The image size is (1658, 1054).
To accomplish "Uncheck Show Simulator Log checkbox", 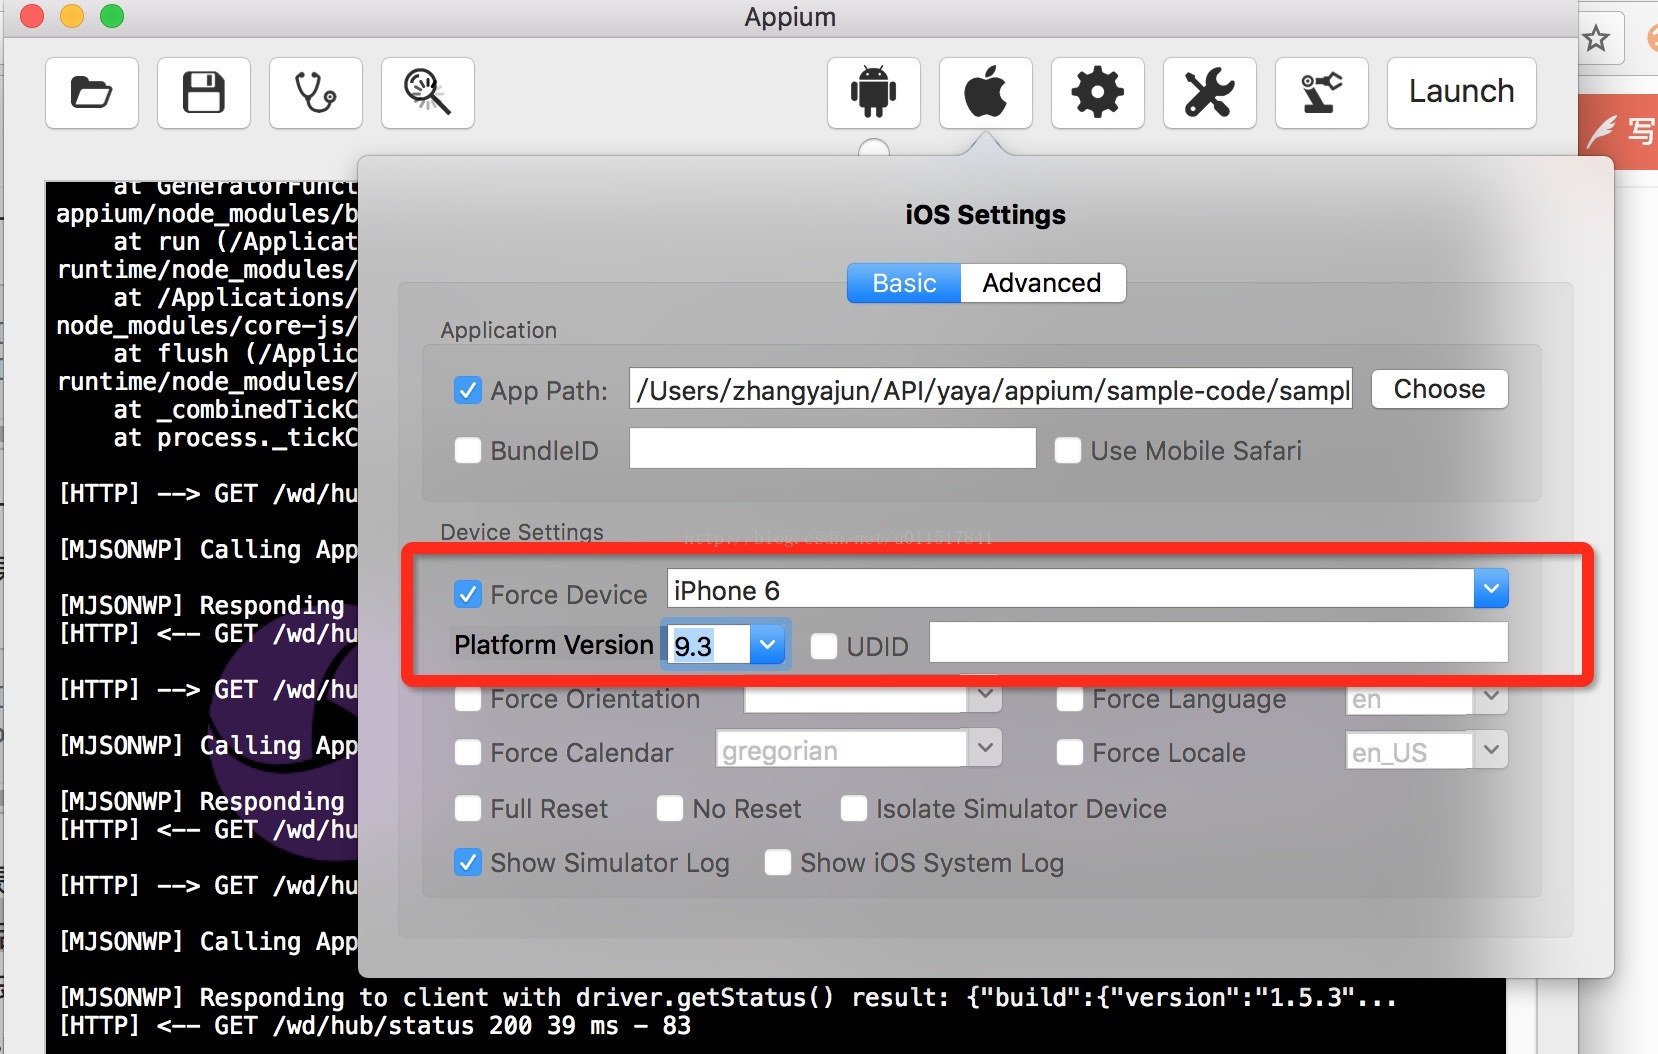I will [x=468, y=862].
